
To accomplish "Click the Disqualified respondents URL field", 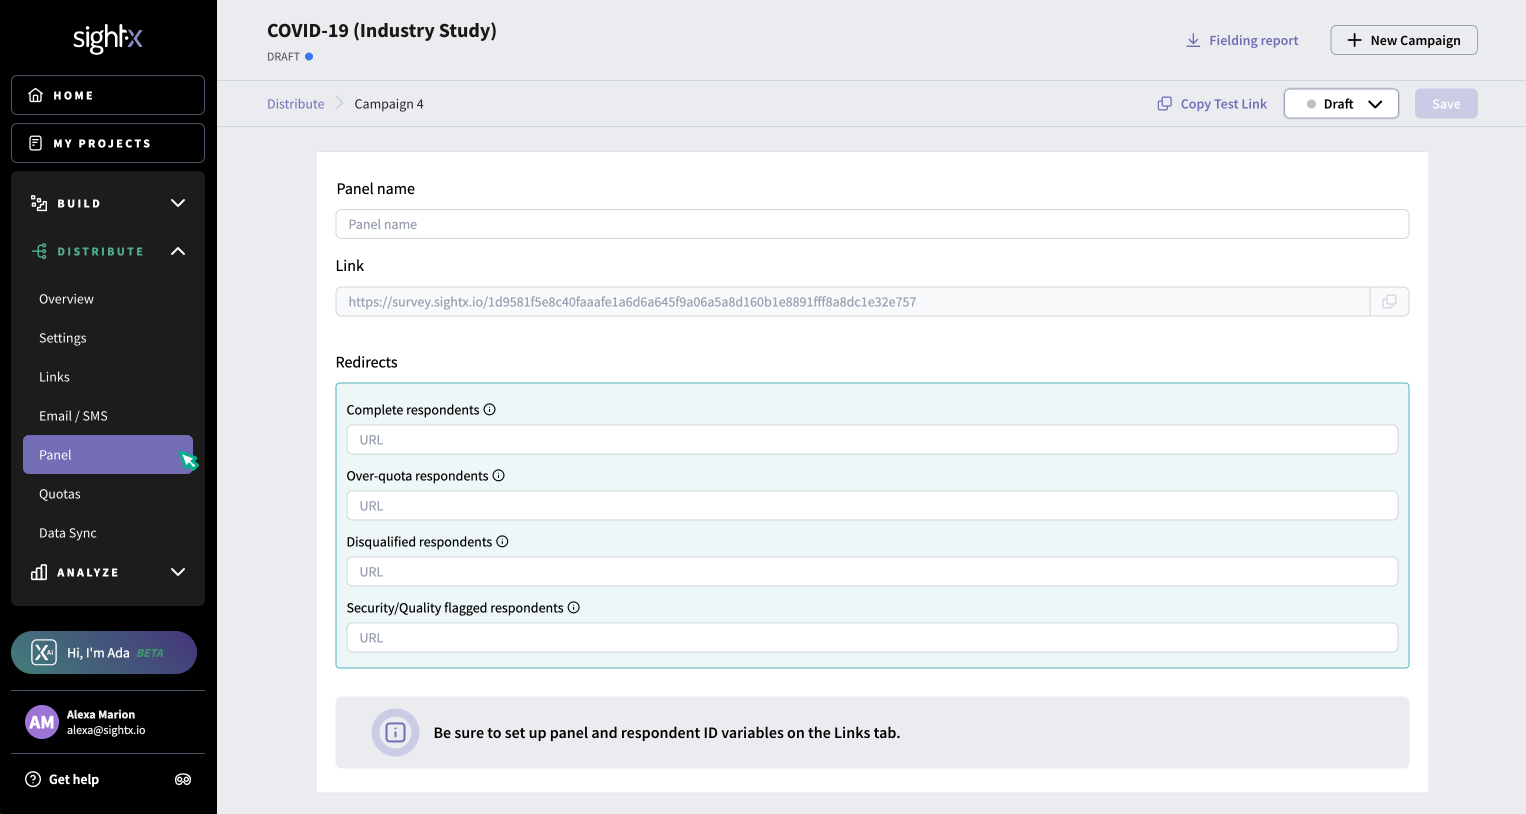I will [x=872, y=572].
